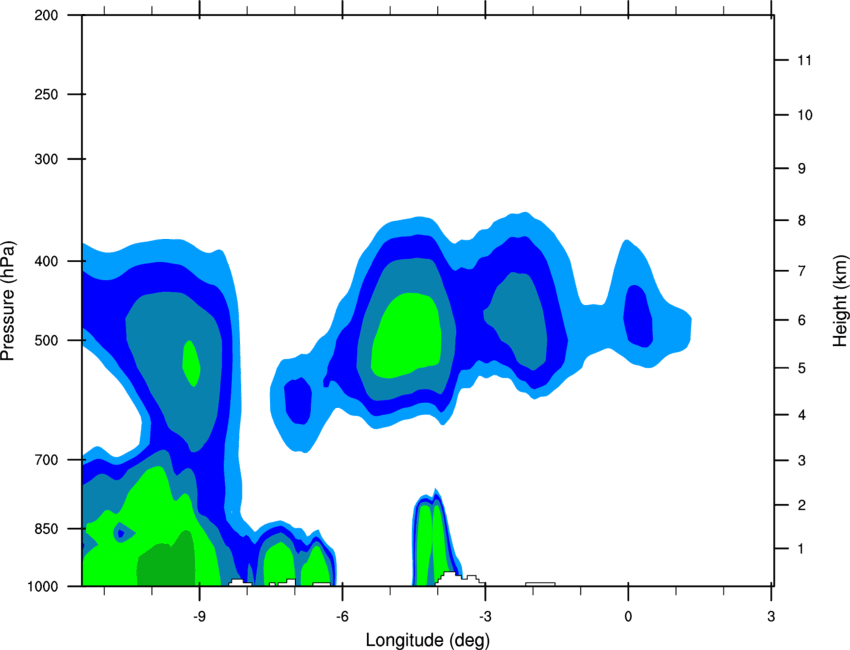850x650 pixels.
Task: Click the 850 pressure tick label
Action: (46, 529)
